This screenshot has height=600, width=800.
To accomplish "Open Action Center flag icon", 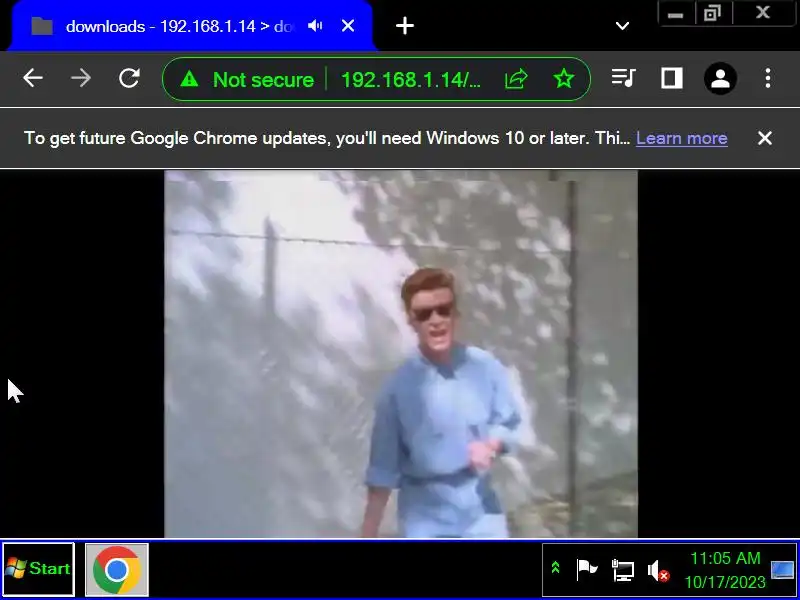I will [587, 570].
